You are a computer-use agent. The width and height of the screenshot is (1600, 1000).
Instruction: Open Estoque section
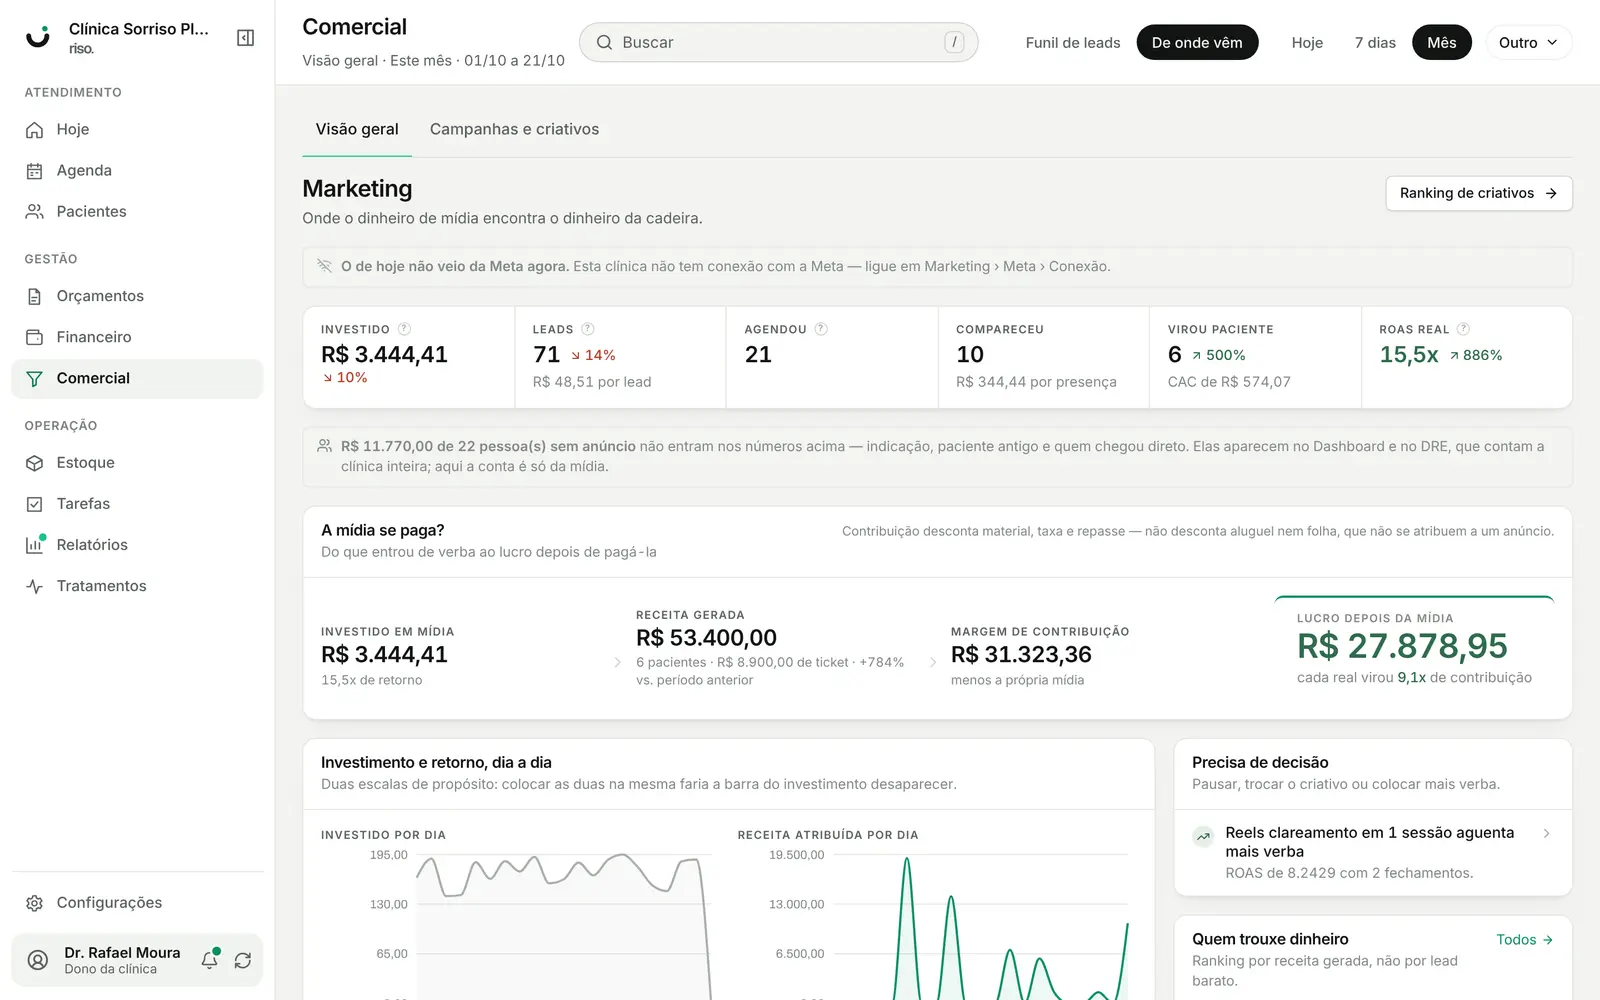point(137,463)
